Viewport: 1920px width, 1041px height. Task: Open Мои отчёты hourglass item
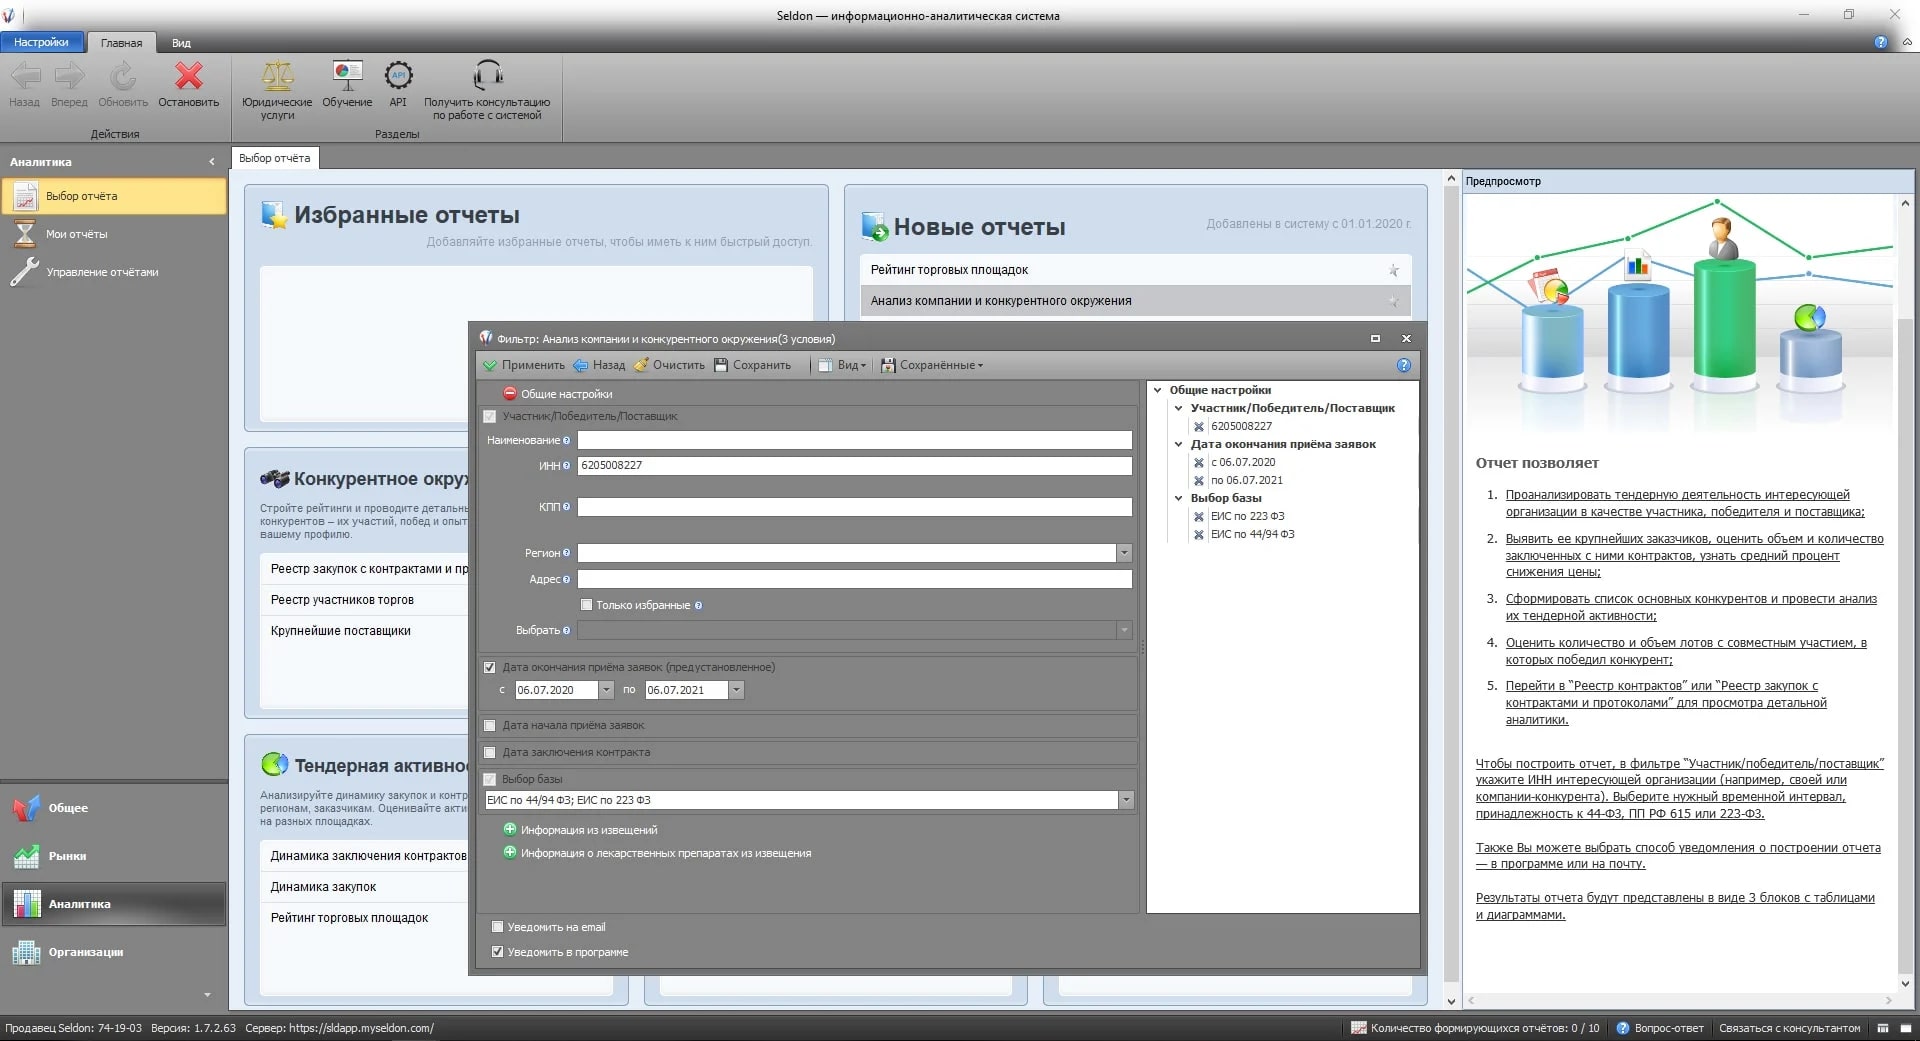(114, 234)
